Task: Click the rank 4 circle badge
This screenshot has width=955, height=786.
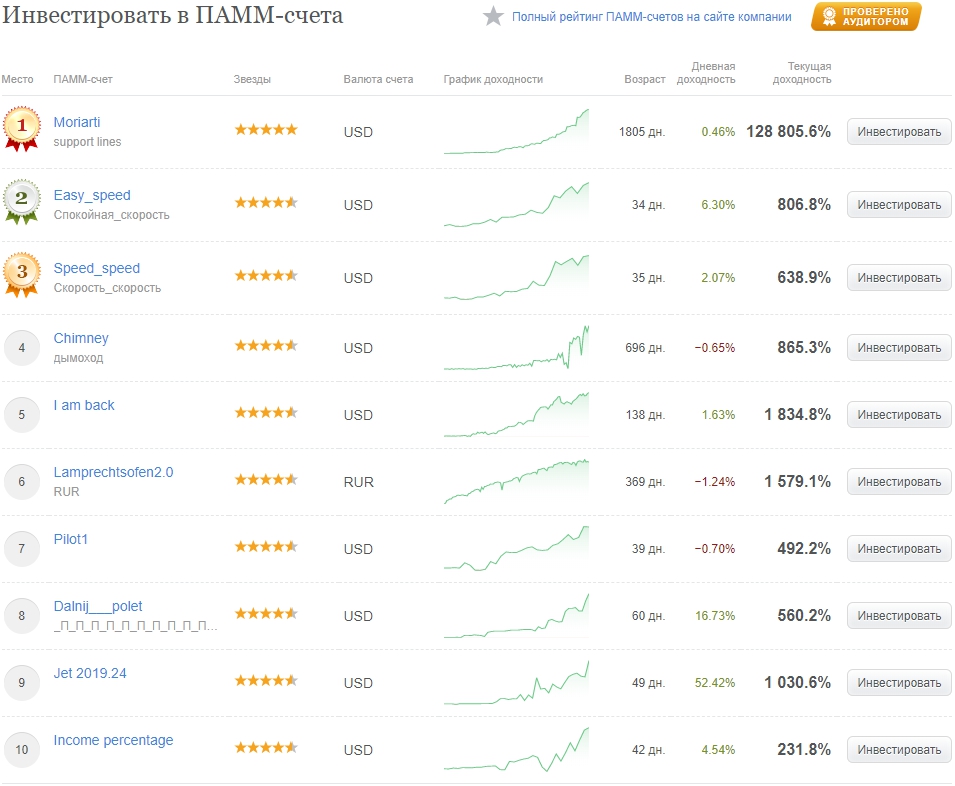Action: point(21,348)
